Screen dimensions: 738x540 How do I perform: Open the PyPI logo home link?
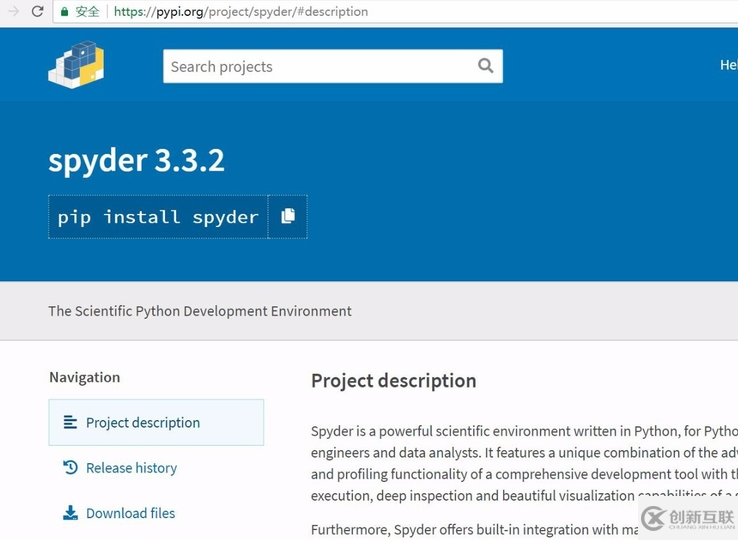(x=76, y=64)
